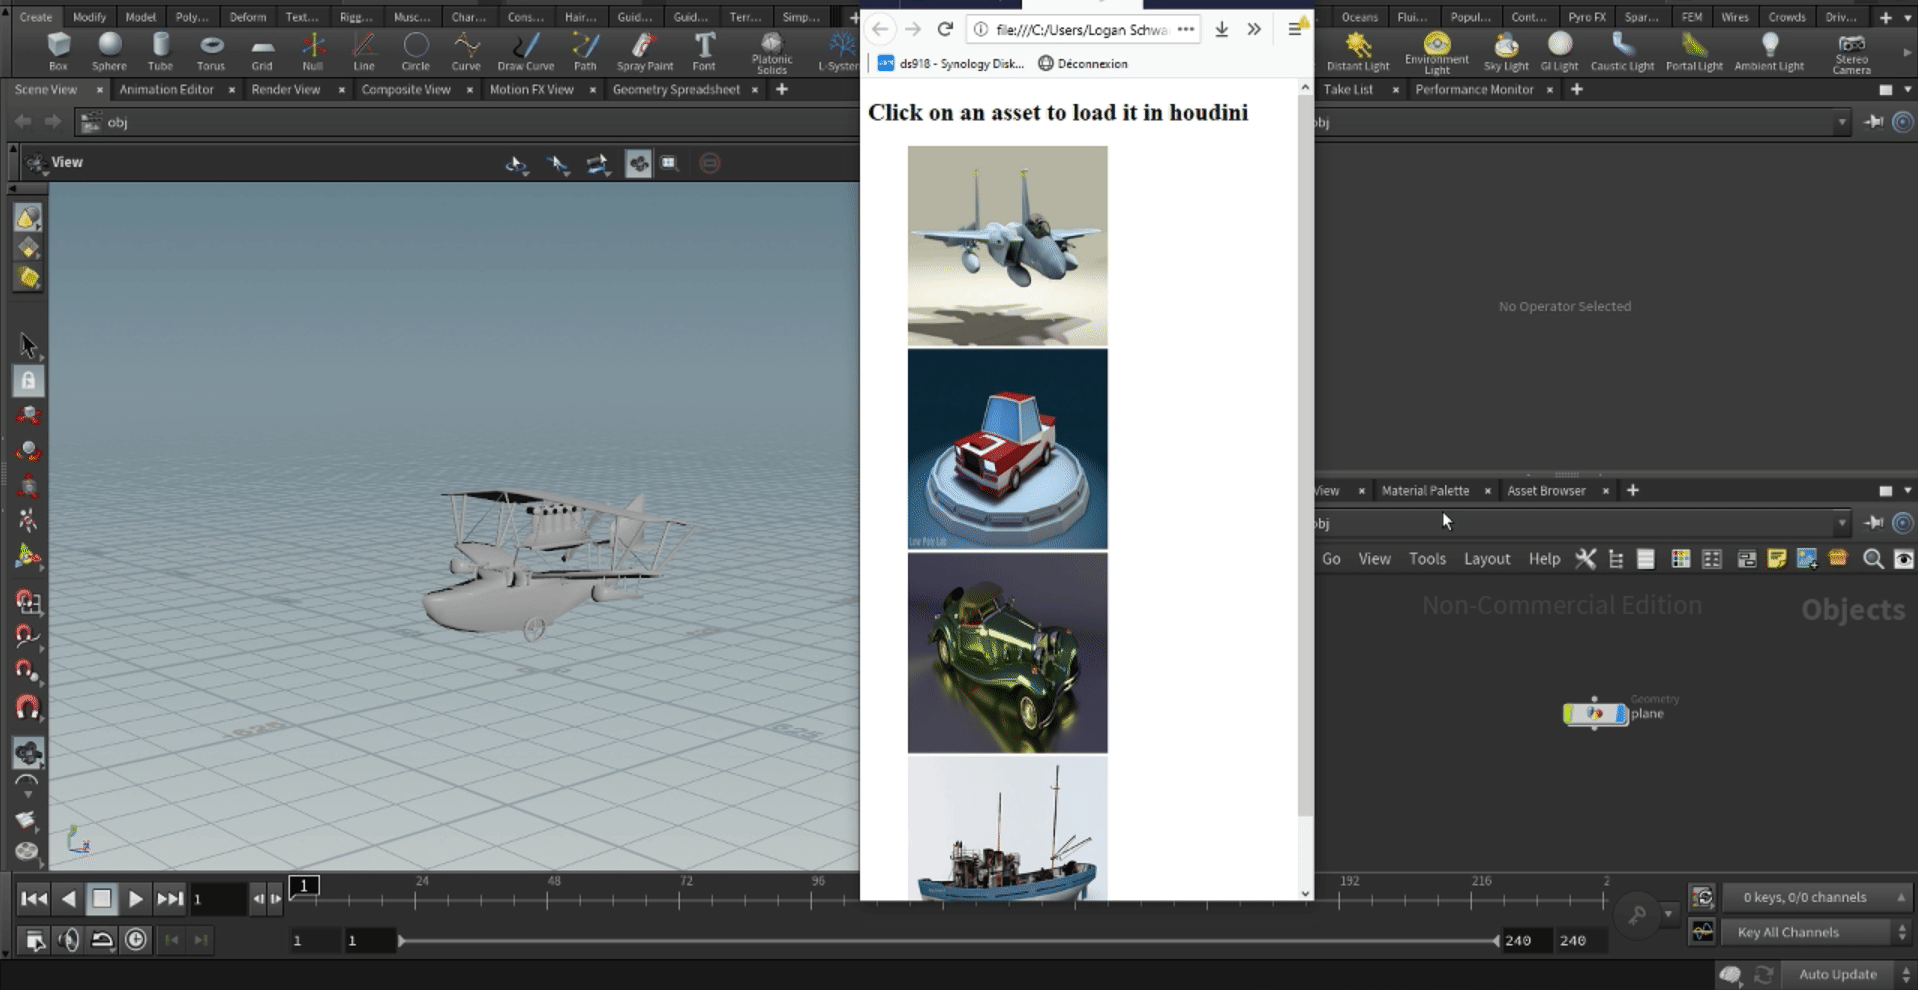
Task: Add an Environment Light from the shelf
Action: coord(1436,52)
